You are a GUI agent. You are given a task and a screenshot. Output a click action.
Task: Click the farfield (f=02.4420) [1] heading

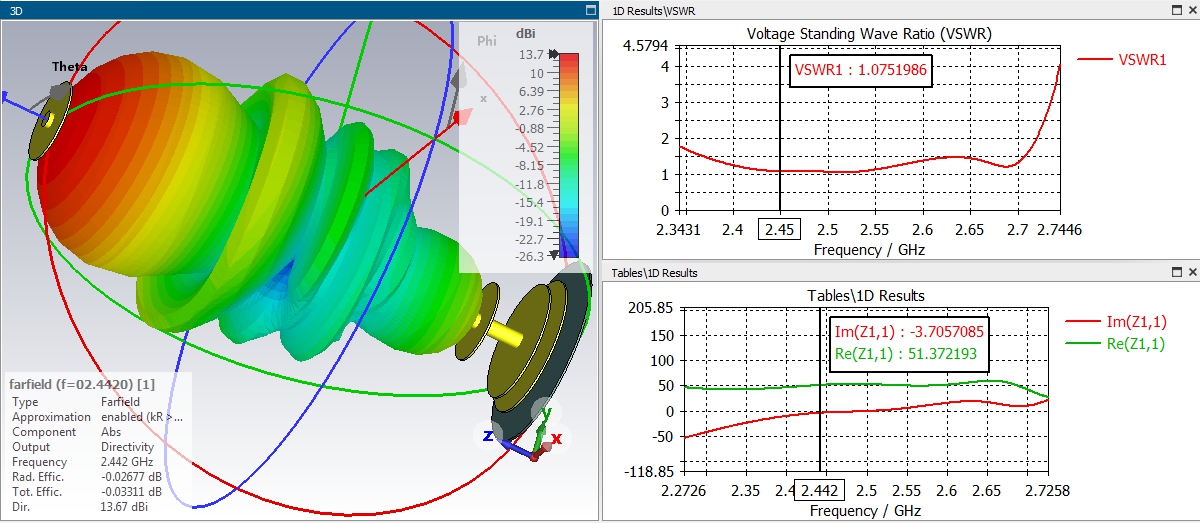point(82,384)
